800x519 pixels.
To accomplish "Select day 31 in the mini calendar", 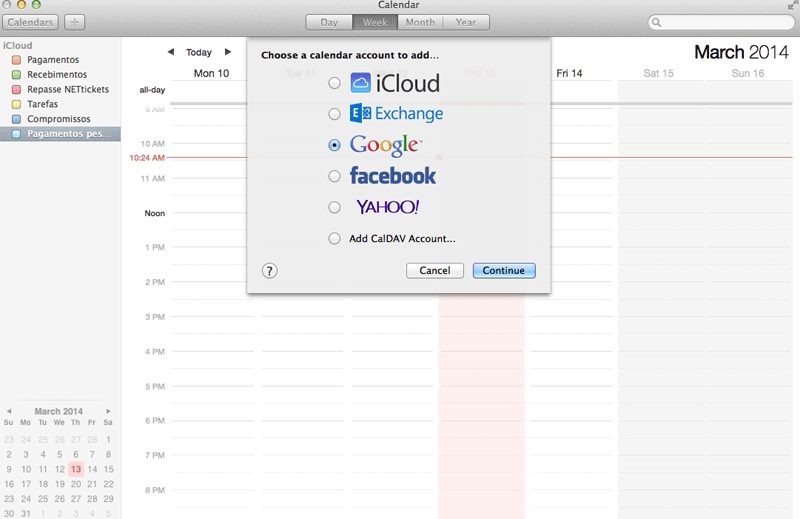I will pyautogui.click(x=26, y=513).
